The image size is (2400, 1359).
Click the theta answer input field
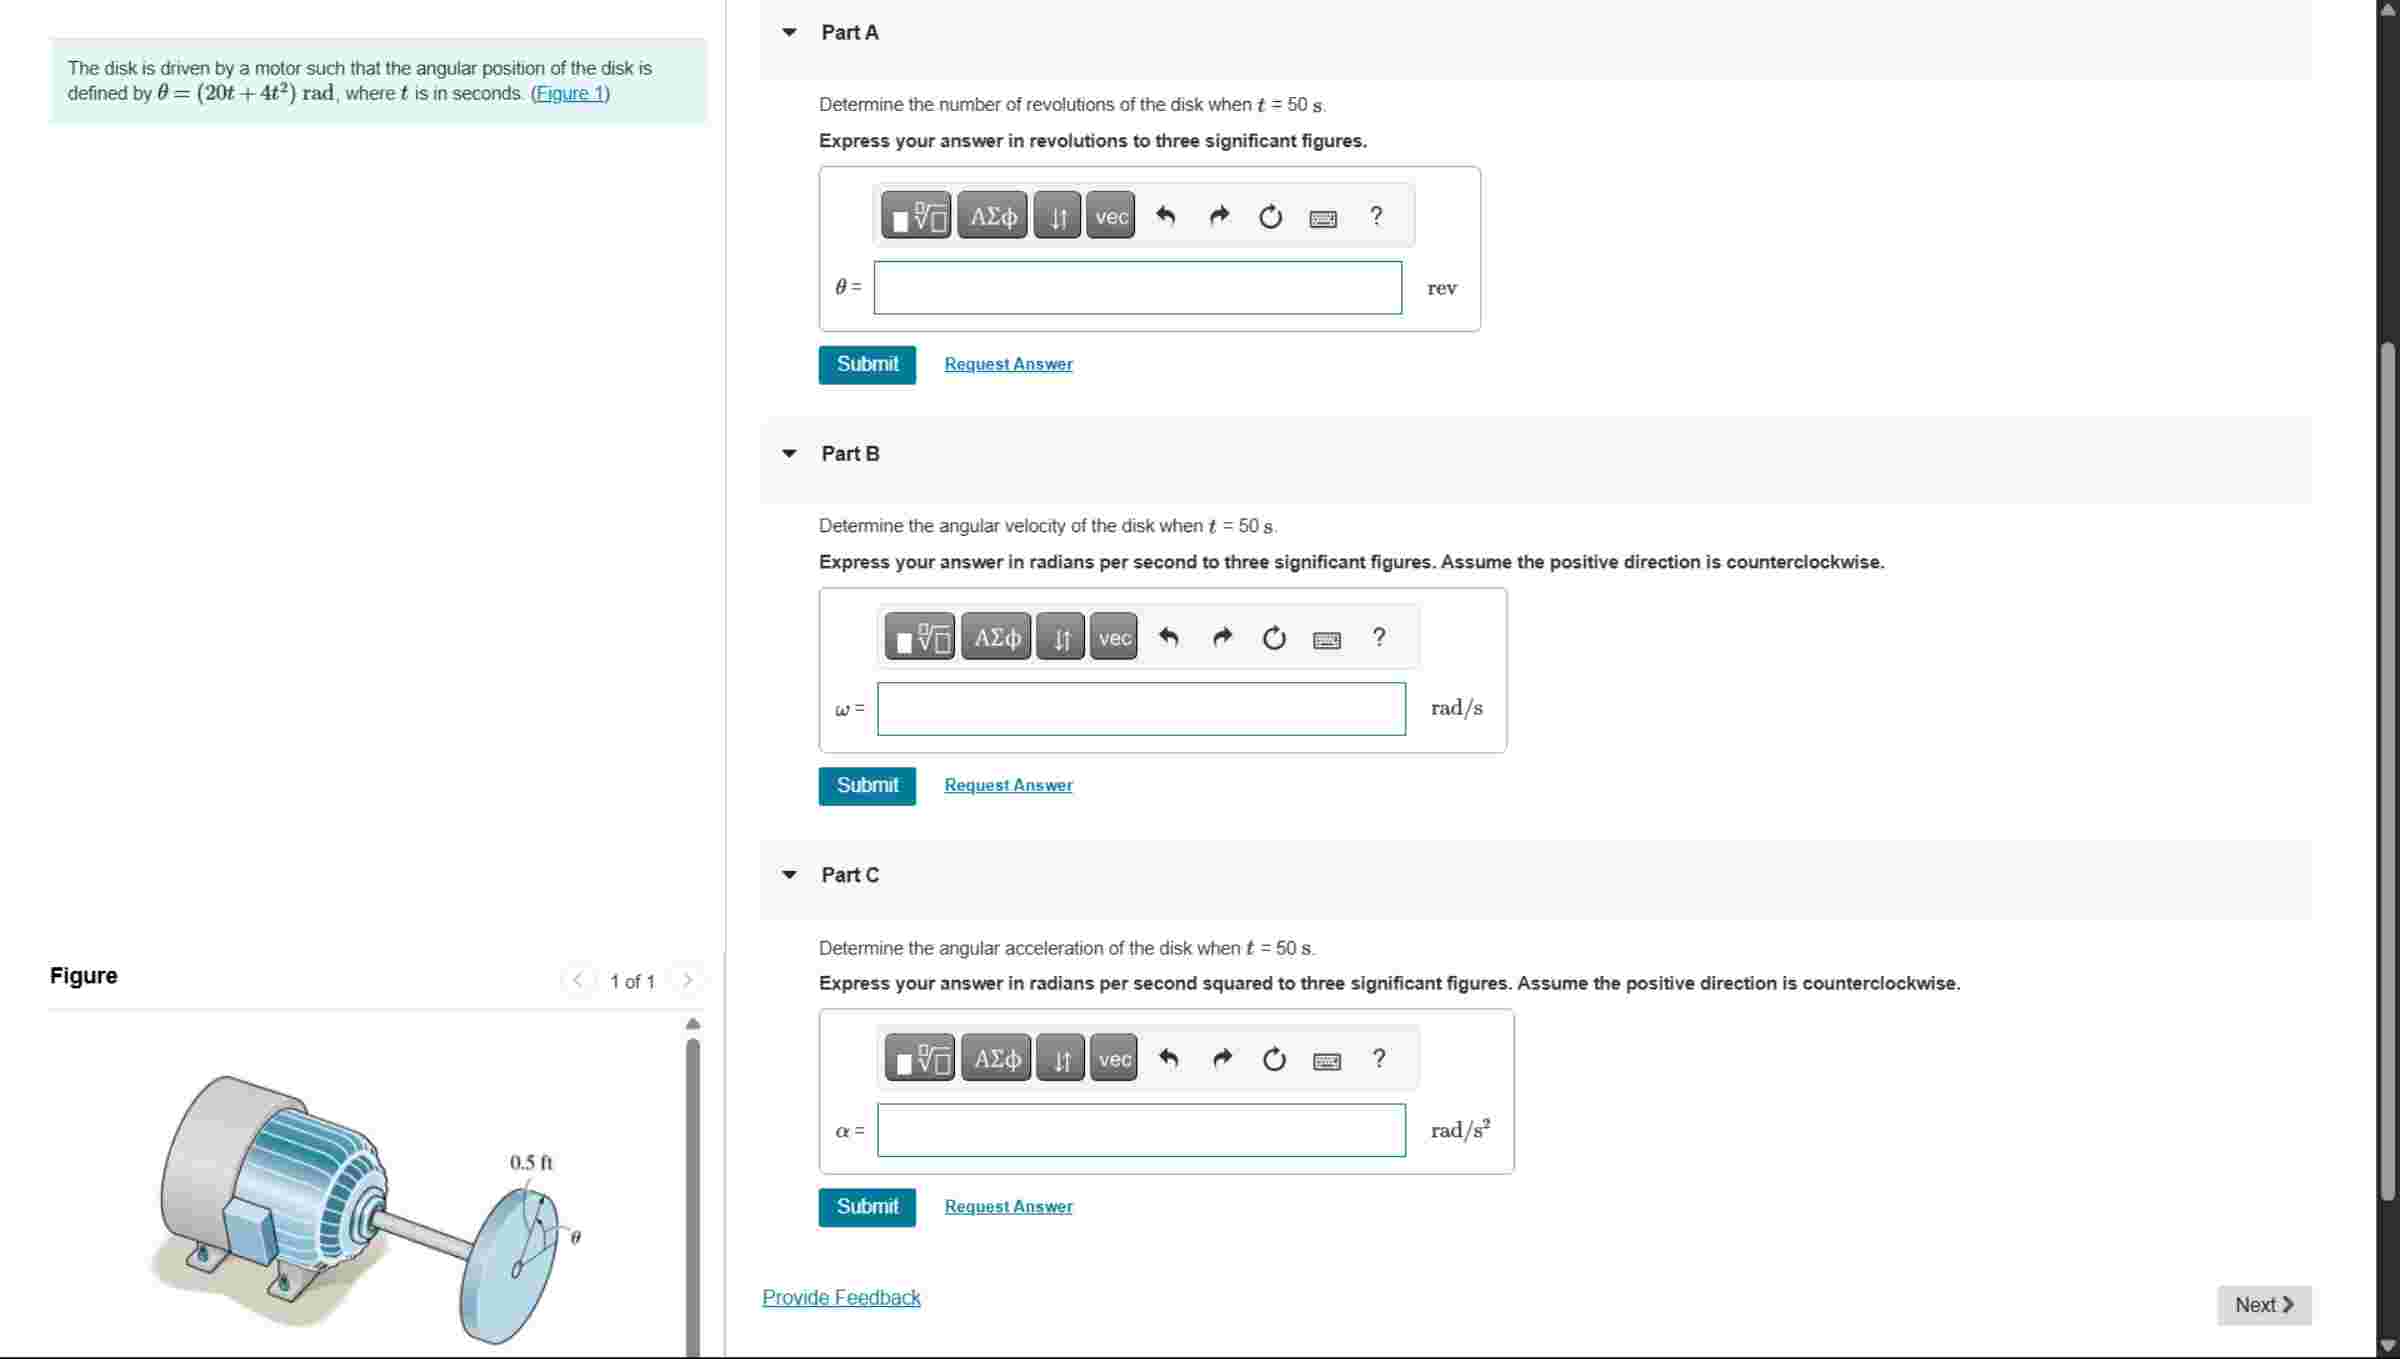pos(1137,288)
